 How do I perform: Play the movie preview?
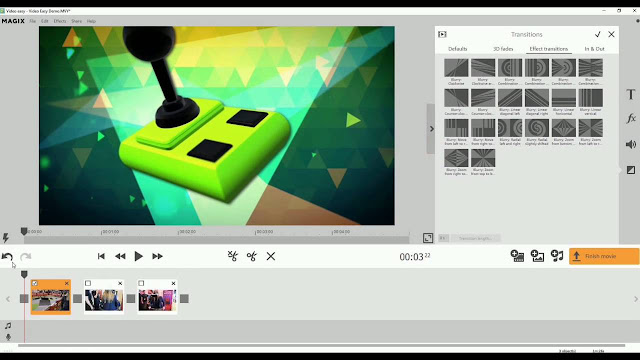138,256
